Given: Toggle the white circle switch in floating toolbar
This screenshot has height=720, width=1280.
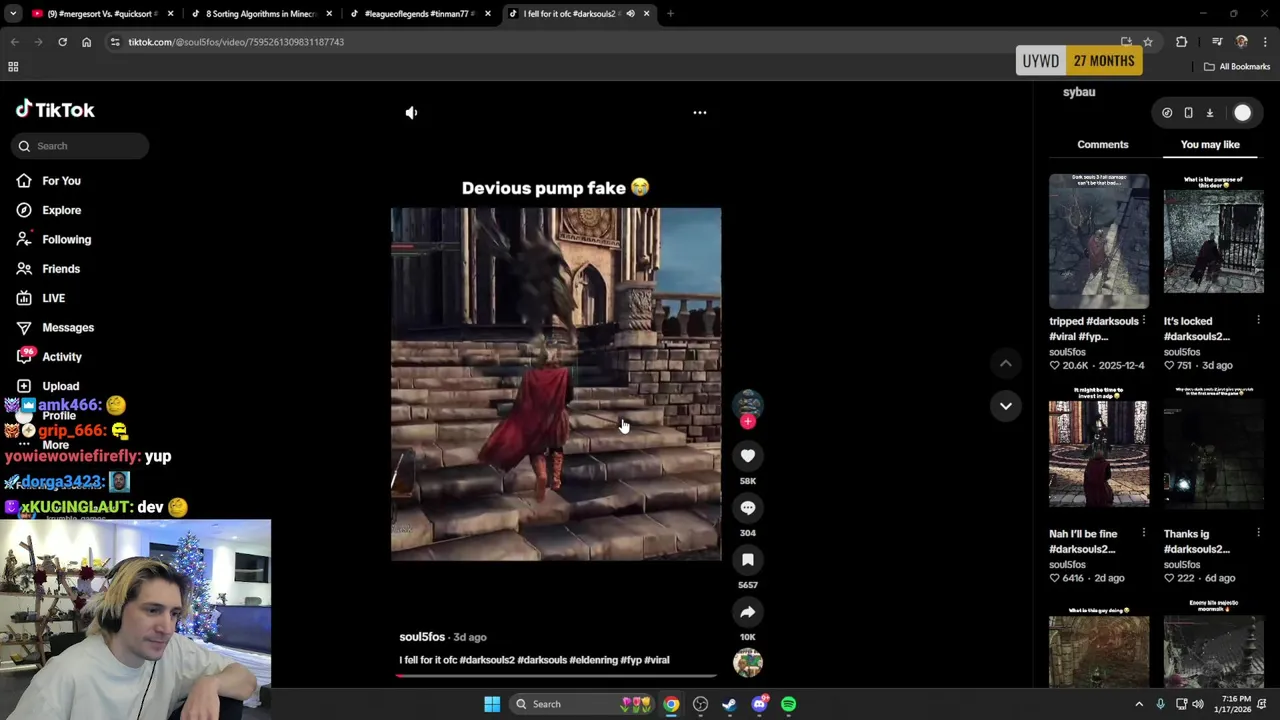Looking at the screenshot, I should (1242, 113).
